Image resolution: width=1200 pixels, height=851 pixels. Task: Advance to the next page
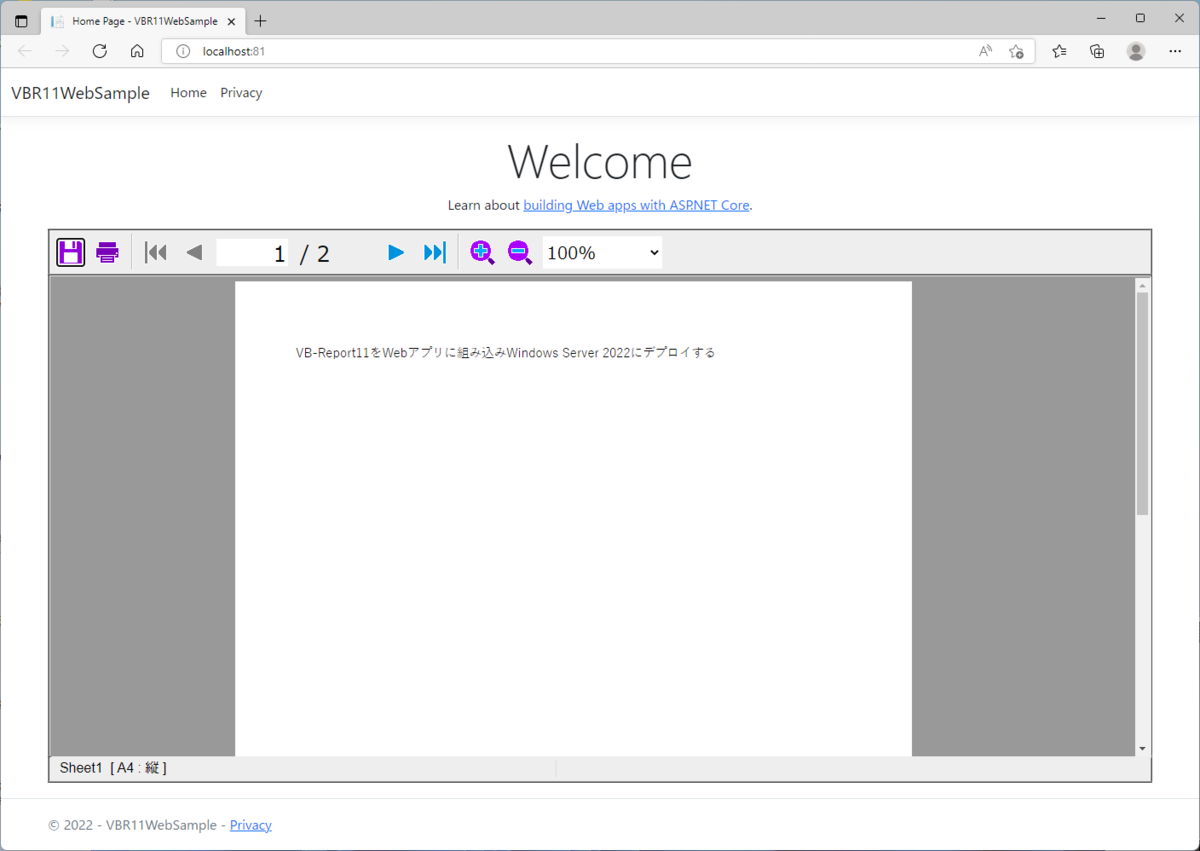point(396,252)
